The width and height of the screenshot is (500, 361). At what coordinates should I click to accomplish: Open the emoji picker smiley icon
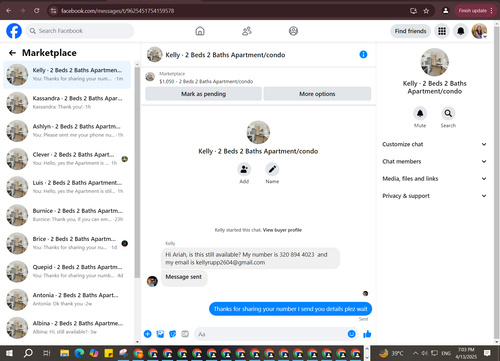pyautogui.click(x=351, y=334)
